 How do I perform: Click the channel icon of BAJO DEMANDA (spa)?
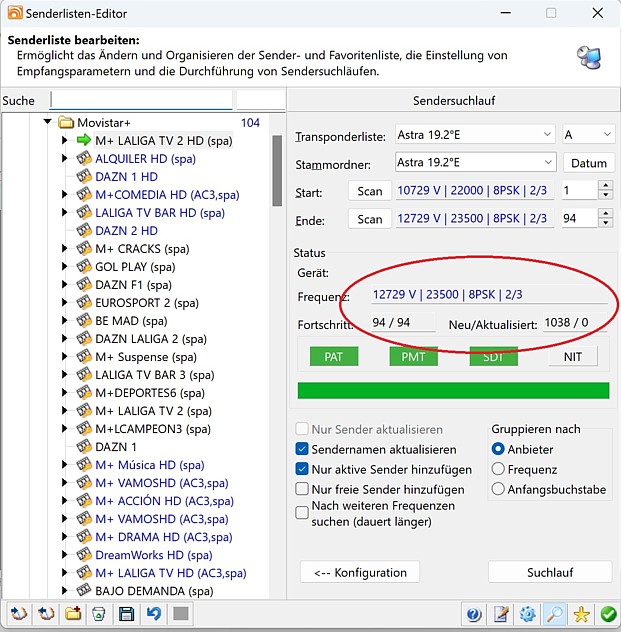[x=84, y=591]
